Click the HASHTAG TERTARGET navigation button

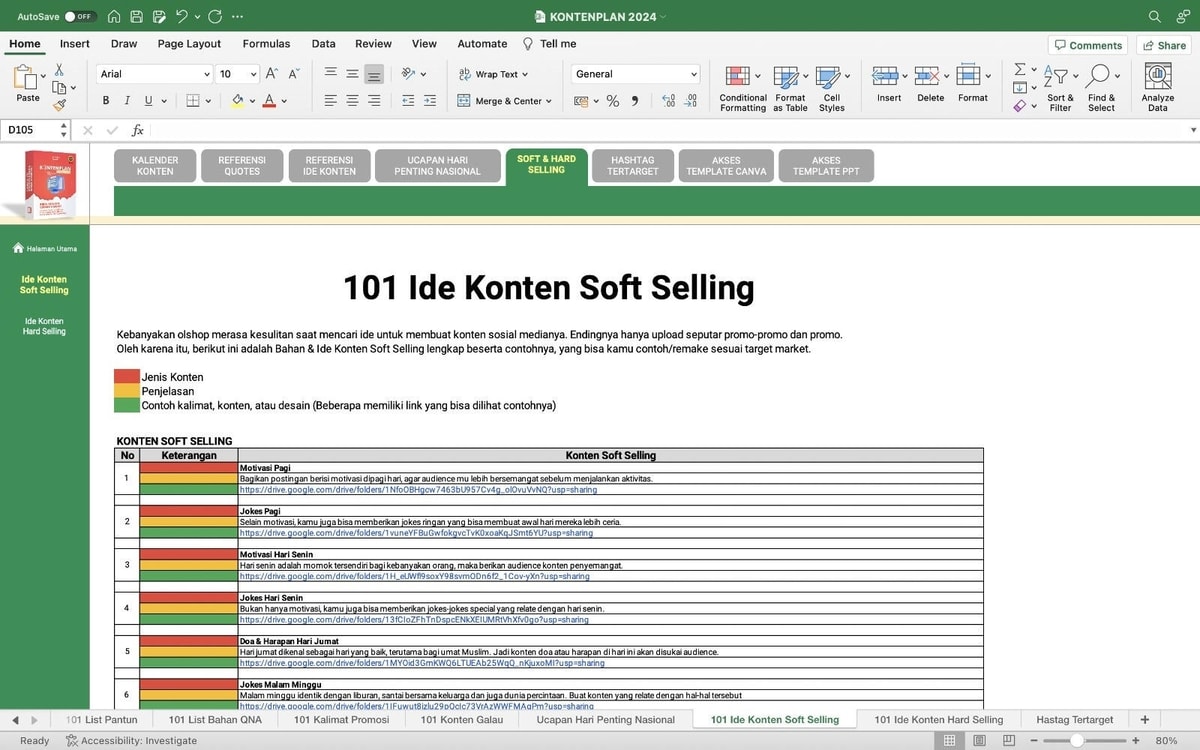pyautogui.click(x=633, y=166)
